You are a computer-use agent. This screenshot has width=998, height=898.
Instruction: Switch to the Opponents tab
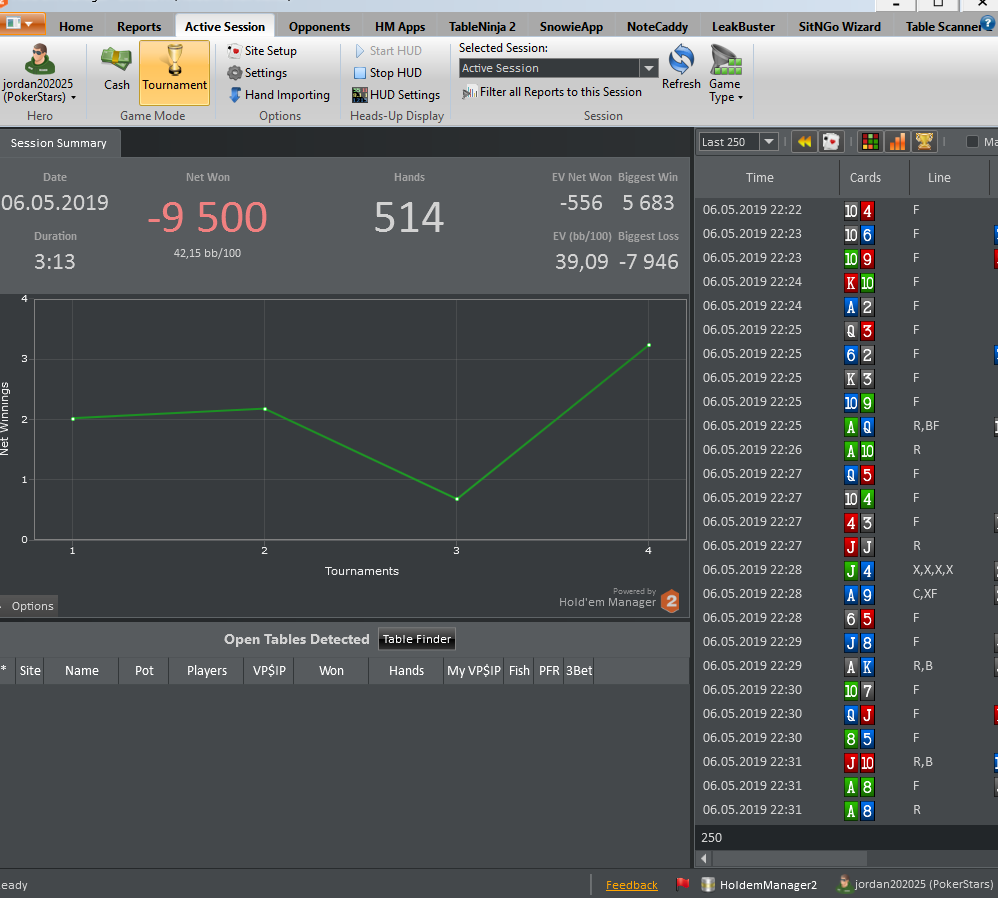click(319, 27)
